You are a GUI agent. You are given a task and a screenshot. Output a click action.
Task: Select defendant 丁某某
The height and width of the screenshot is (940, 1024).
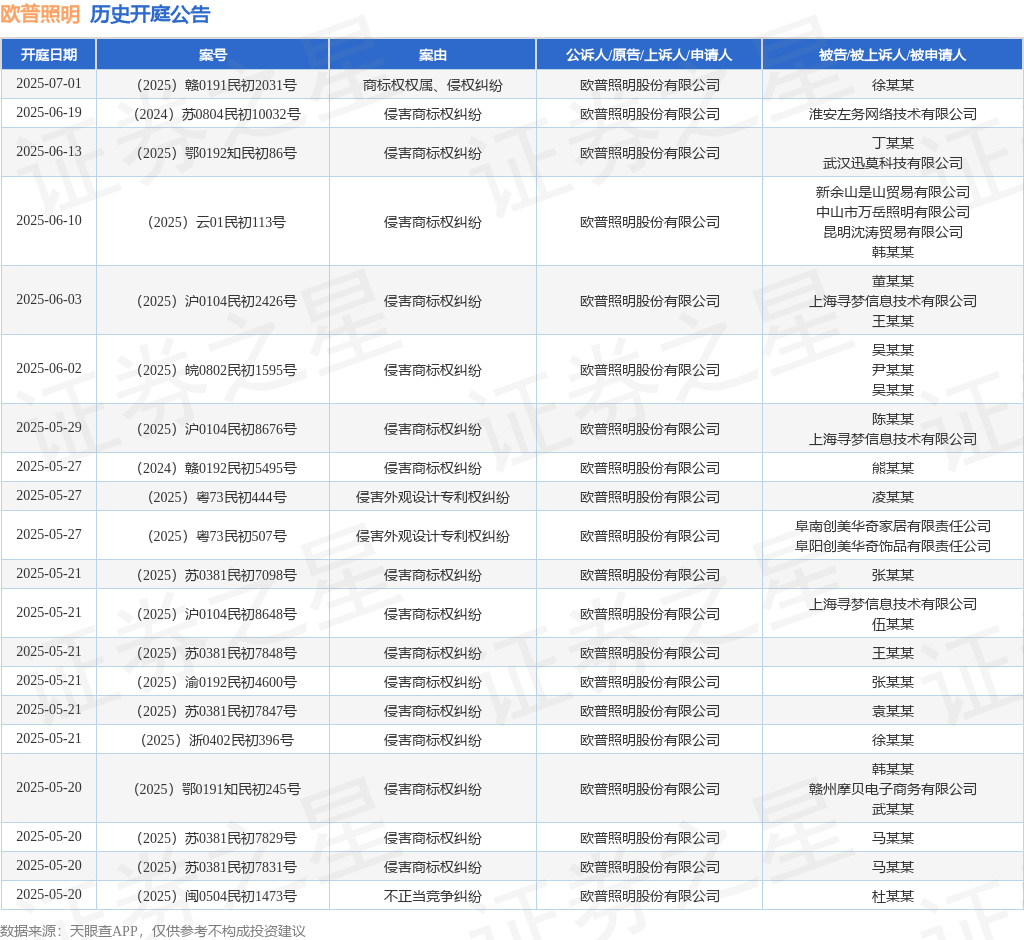pos(893,143)
